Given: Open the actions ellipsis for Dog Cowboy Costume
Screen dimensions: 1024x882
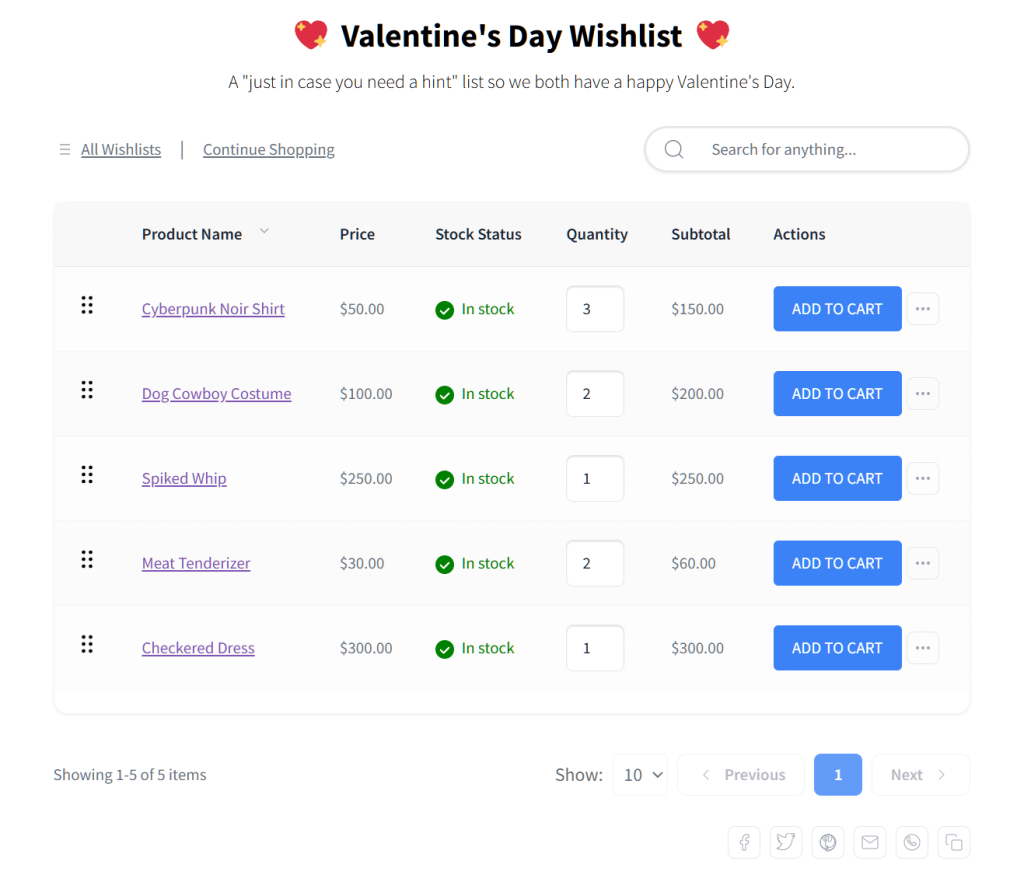Looking at the screenshot, I should click(922, 393).
